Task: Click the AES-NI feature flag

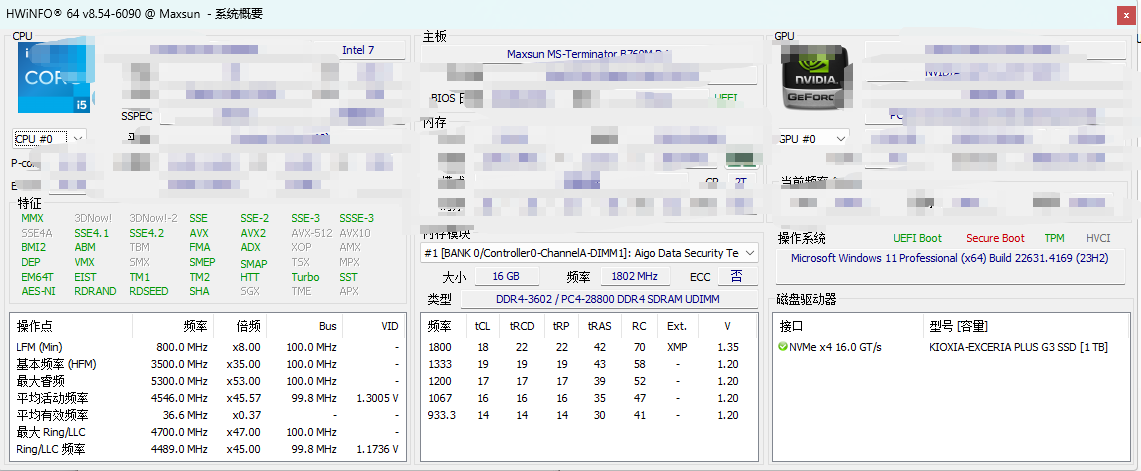Action: [x=38, y=291]
